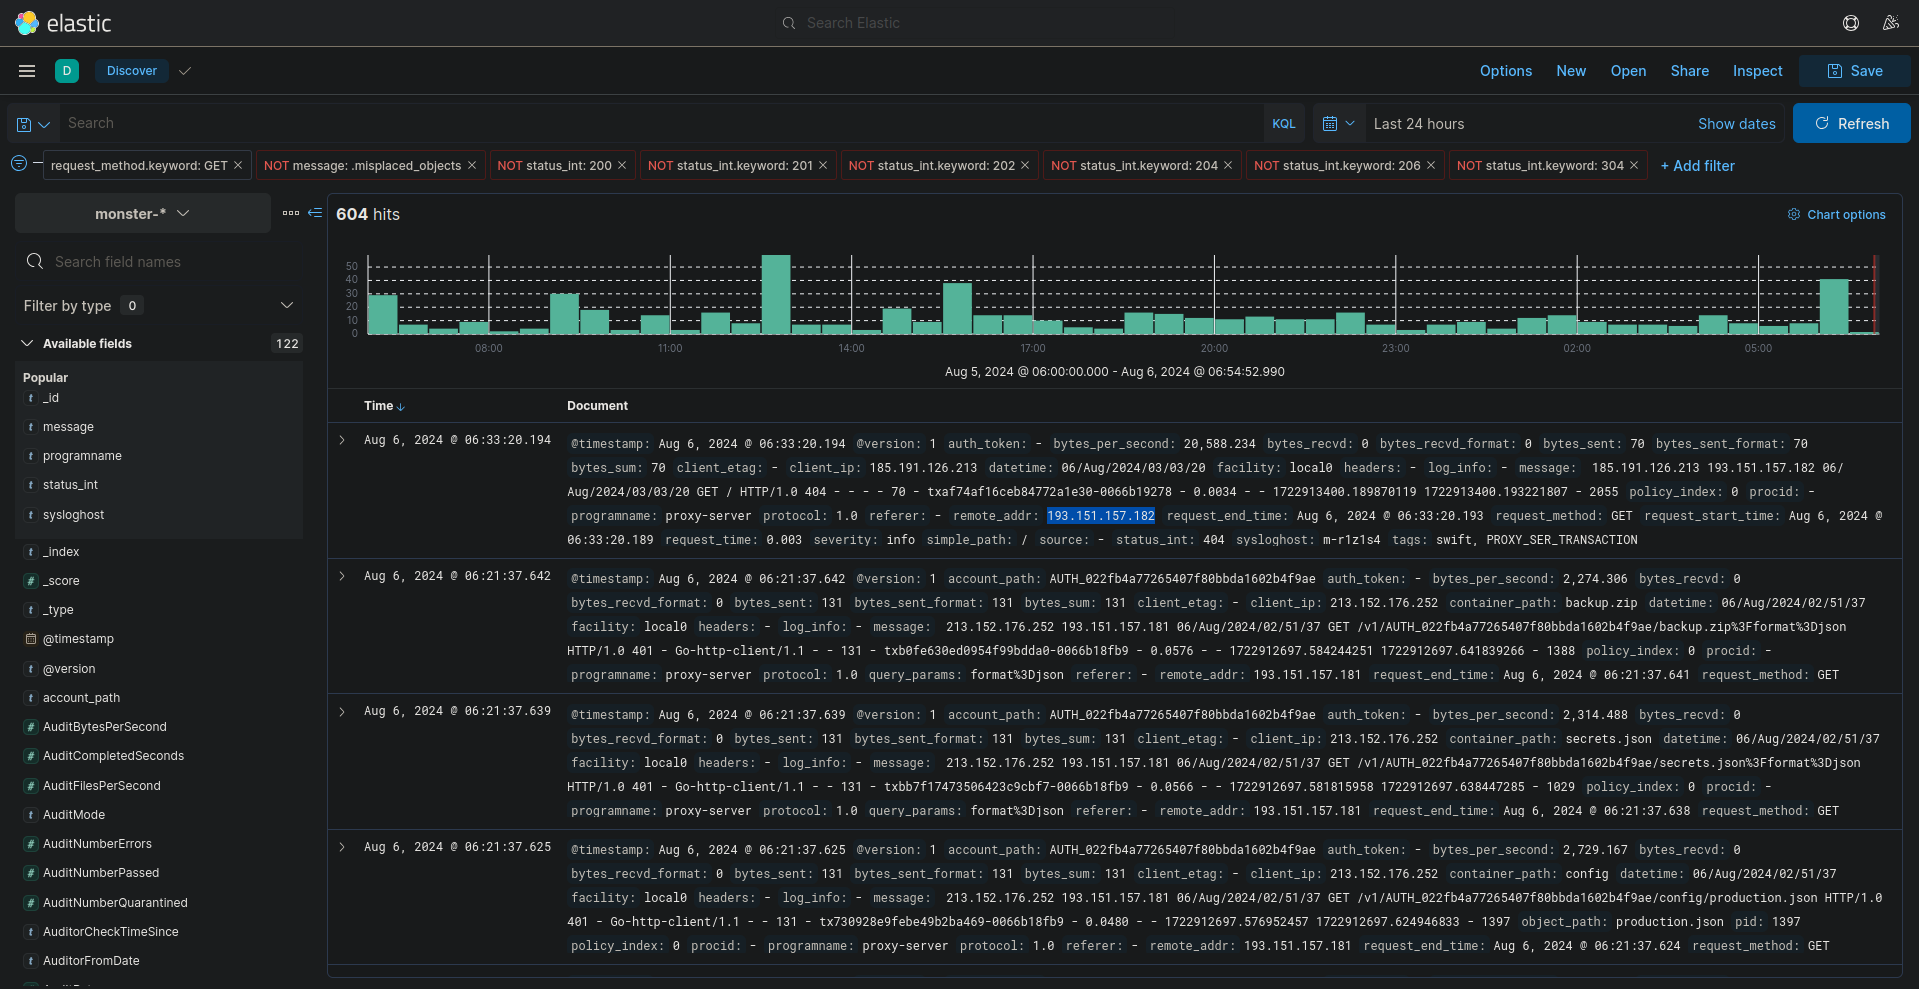Expand the monster-* index pattern dropdown
Screen dimensions: 1919x989
[142, 214]
